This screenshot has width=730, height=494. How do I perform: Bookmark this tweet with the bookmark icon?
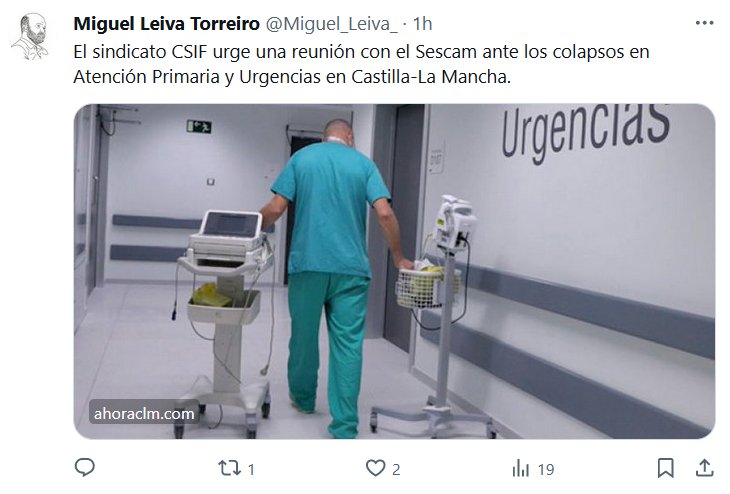click(x=666, y=468)
